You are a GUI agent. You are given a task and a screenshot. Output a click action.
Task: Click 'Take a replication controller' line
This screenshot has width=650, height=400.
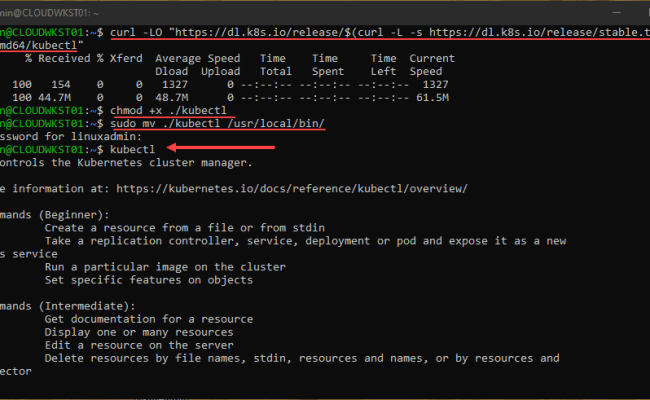pyautogui.click(x=305, y=241)
